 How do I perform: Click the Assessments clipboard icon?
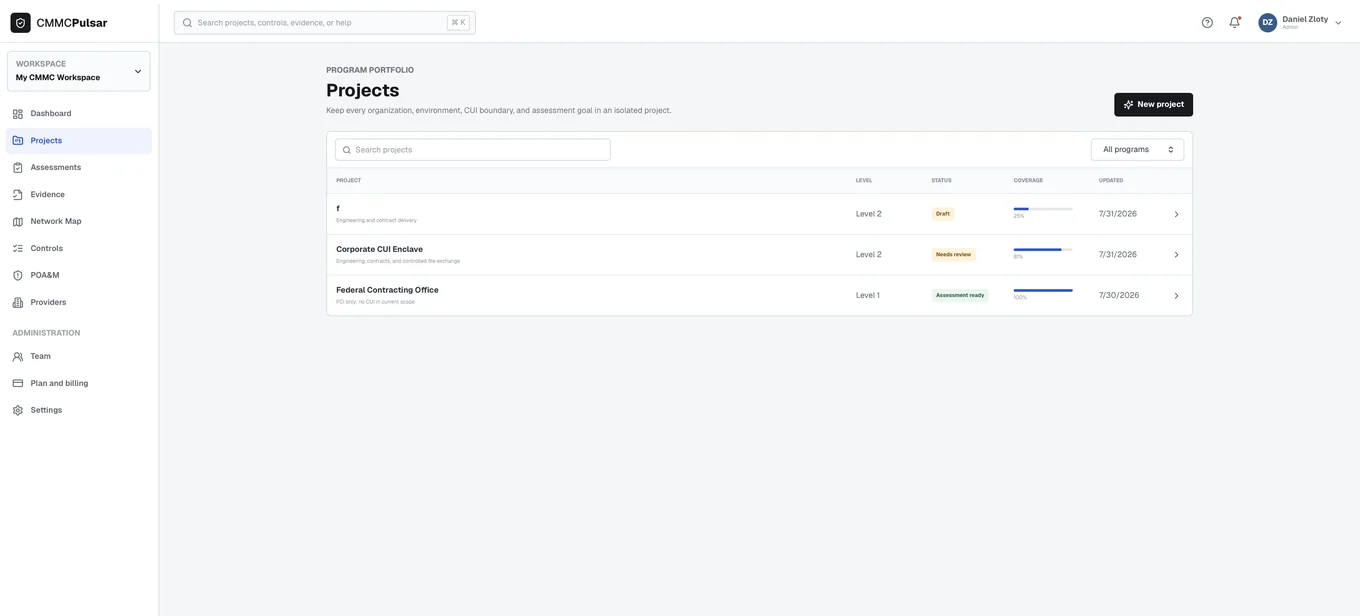pyautogui.click(x=18, y=168)
